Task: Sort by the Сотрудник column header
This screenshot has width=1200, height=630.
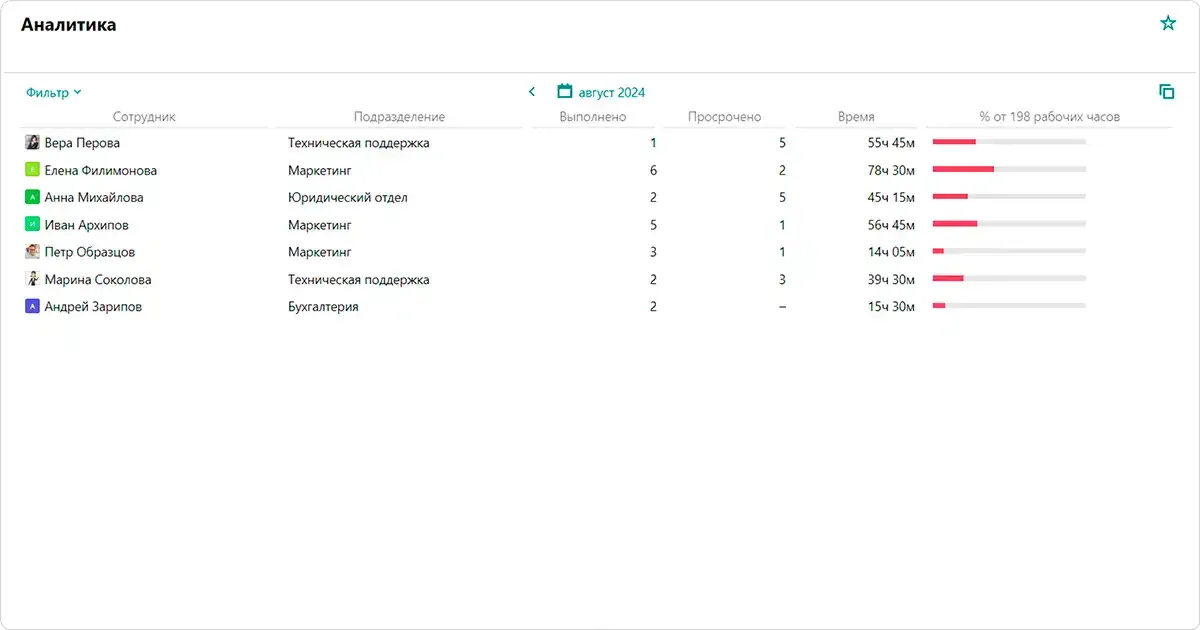Action: (x=144, y=117)
